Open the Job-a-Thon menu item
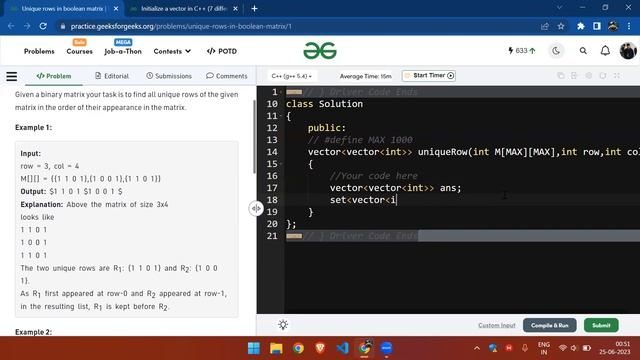Image resolution: width=640 pixels, height=360 pixels. (x=123, y=51)
